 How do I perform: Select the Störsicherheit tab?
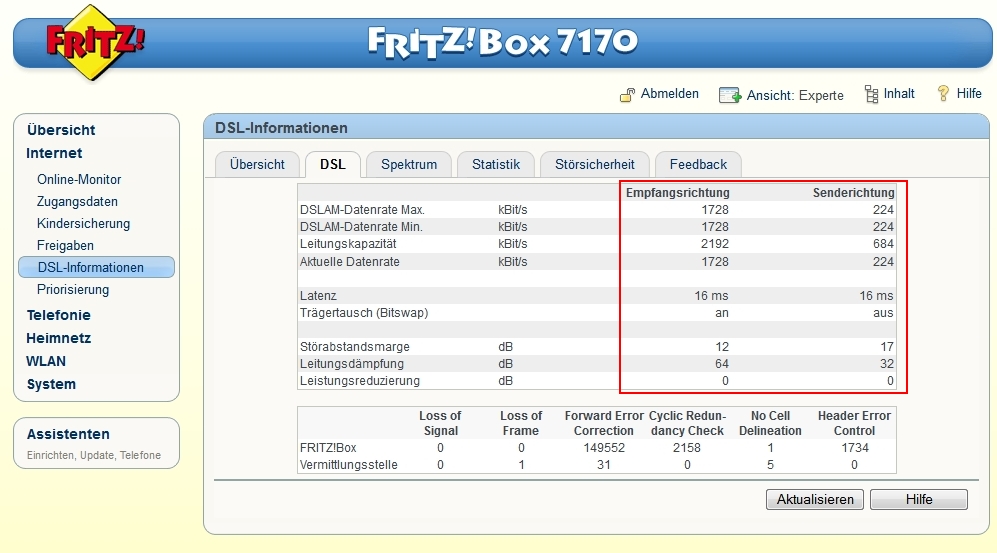pos(595,165)
